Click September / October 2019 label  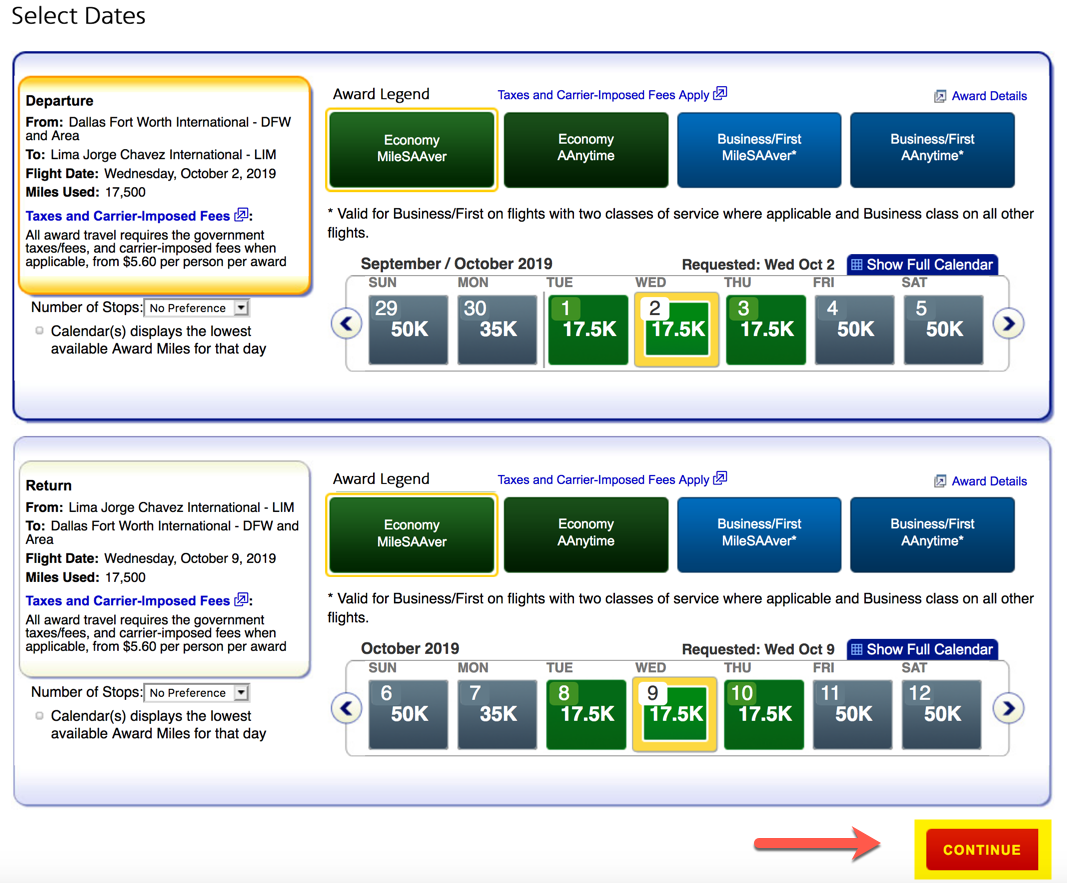[x=457, y=264]
